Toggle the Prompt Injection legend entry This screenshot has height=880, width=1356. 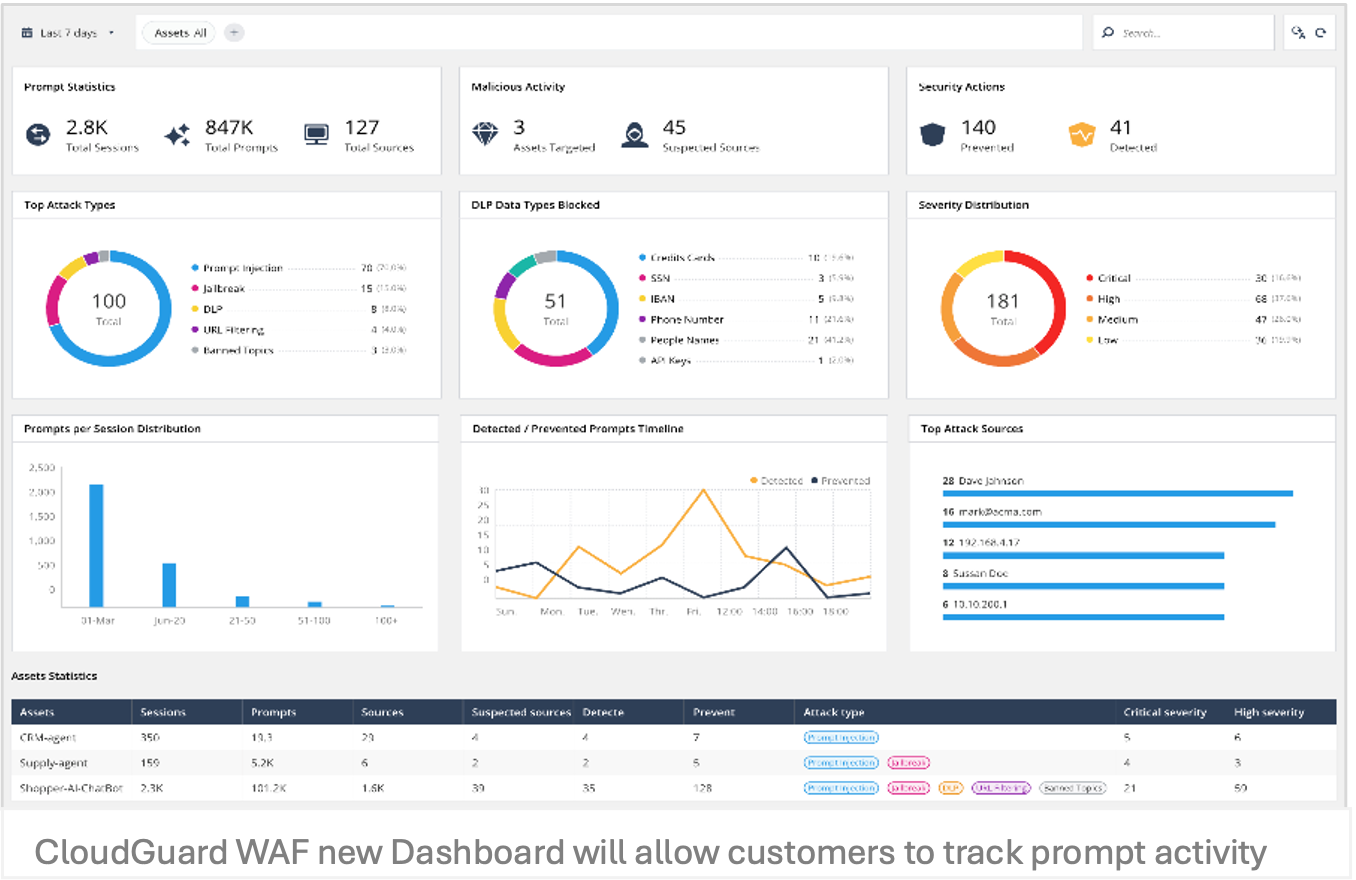[241, 268]
